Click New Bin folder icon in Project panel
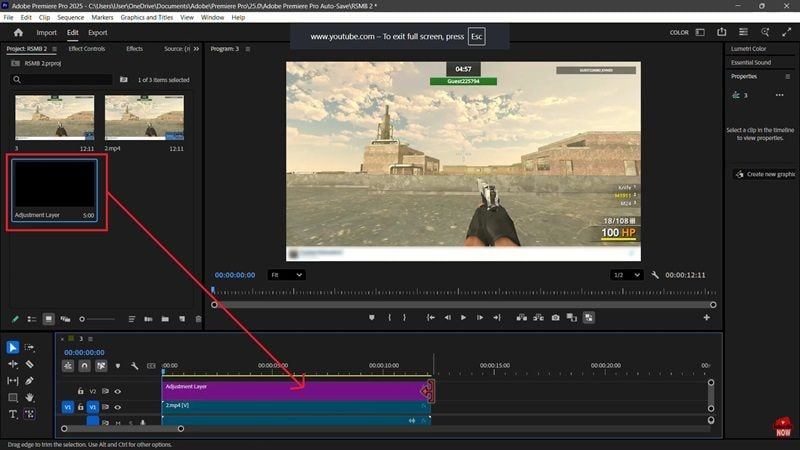800x450 pixels. pyautogui.click(x=165, y=319)
